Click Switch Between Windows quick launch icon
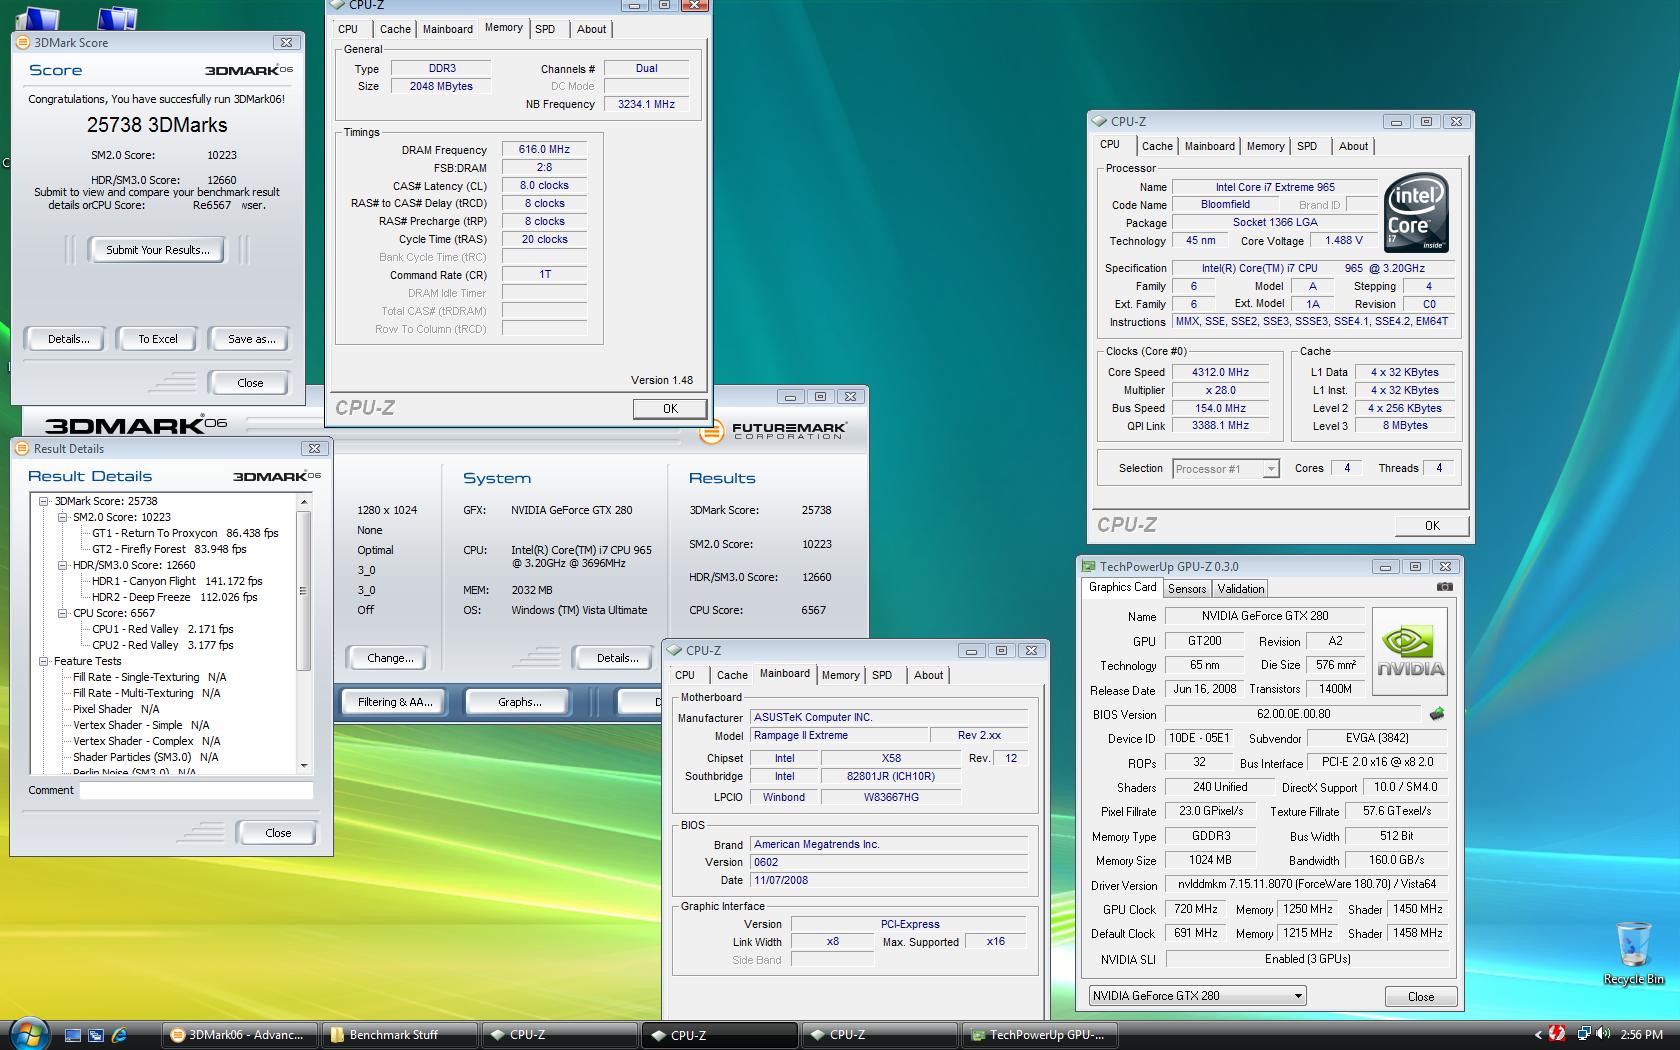This screenshot has width=1680, height=1050. pyautogui.click(x=96, y=1035)
